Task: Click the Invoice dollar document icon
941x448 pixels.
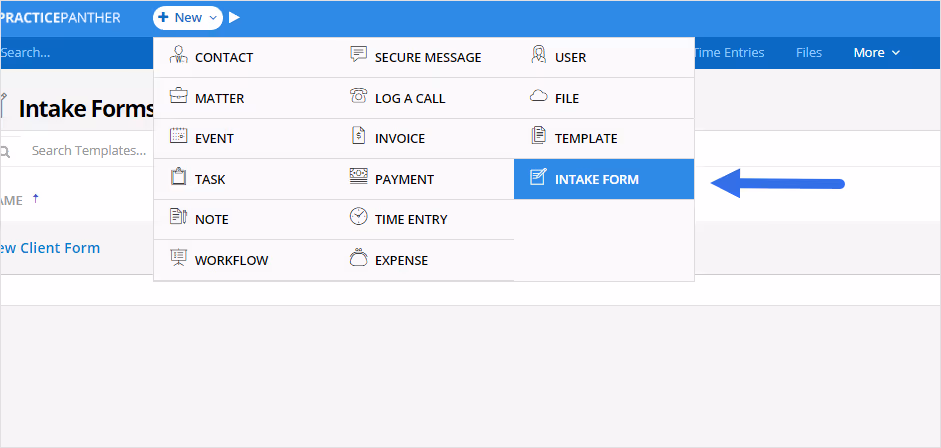Action: click(x=358, y=136)
